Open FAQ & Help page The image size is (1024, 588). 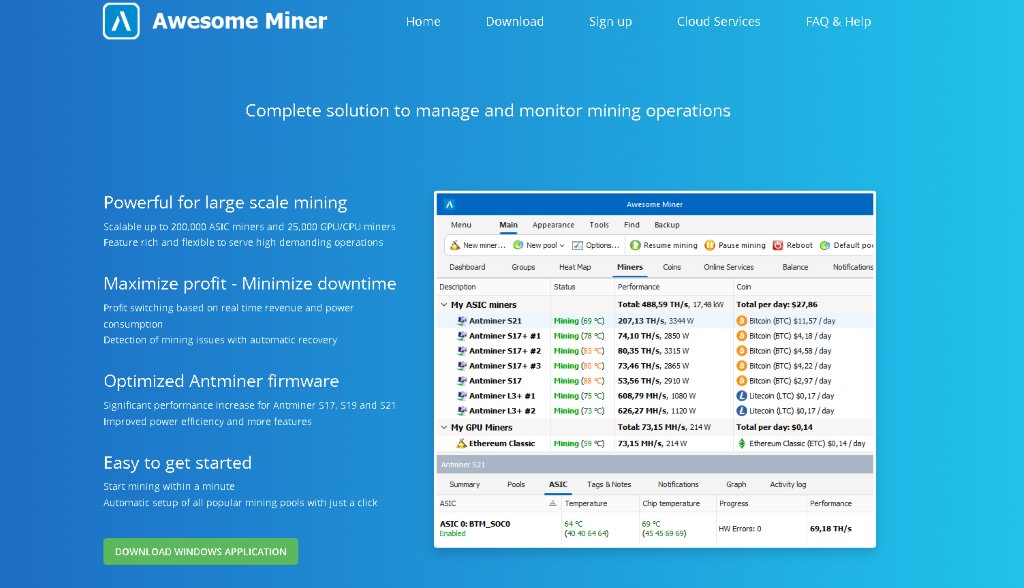point(839,22)
